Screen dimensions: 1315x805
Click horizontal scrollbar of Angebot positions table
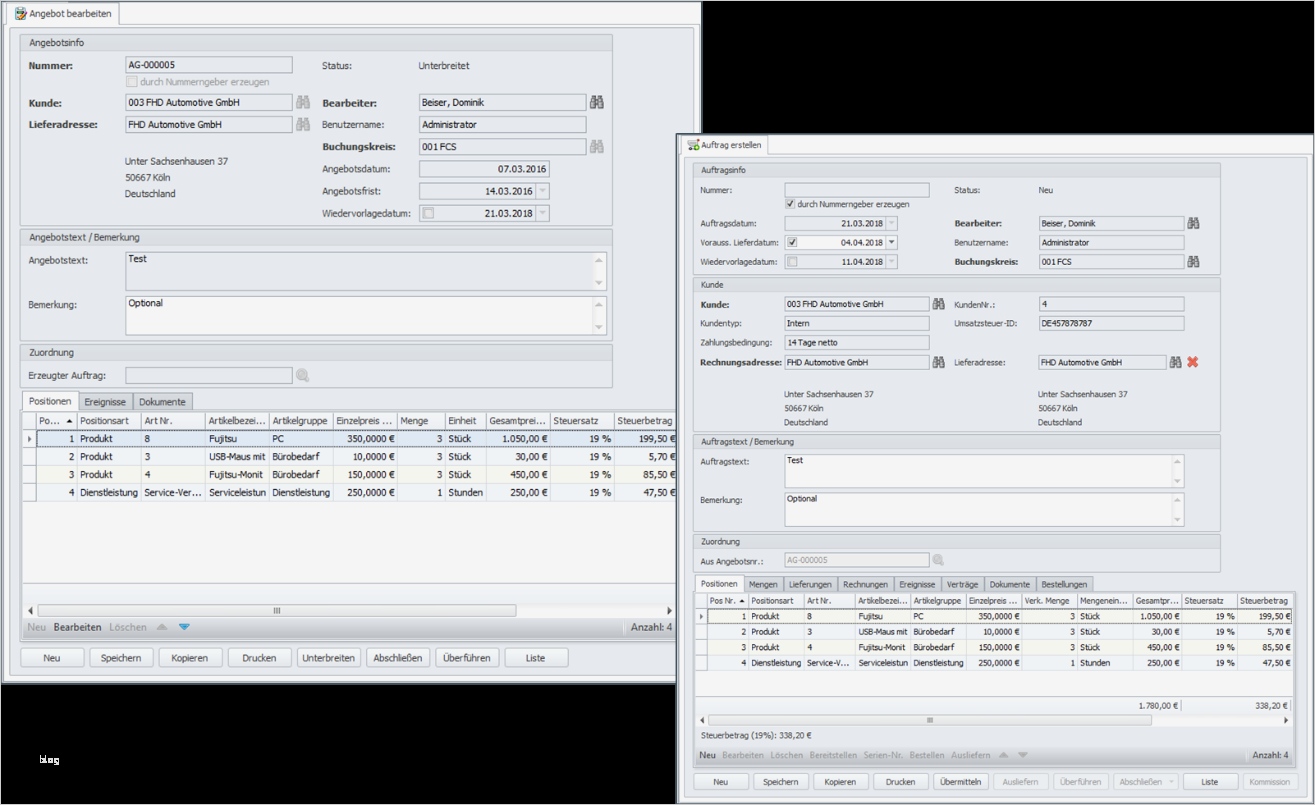coord(277,610)
